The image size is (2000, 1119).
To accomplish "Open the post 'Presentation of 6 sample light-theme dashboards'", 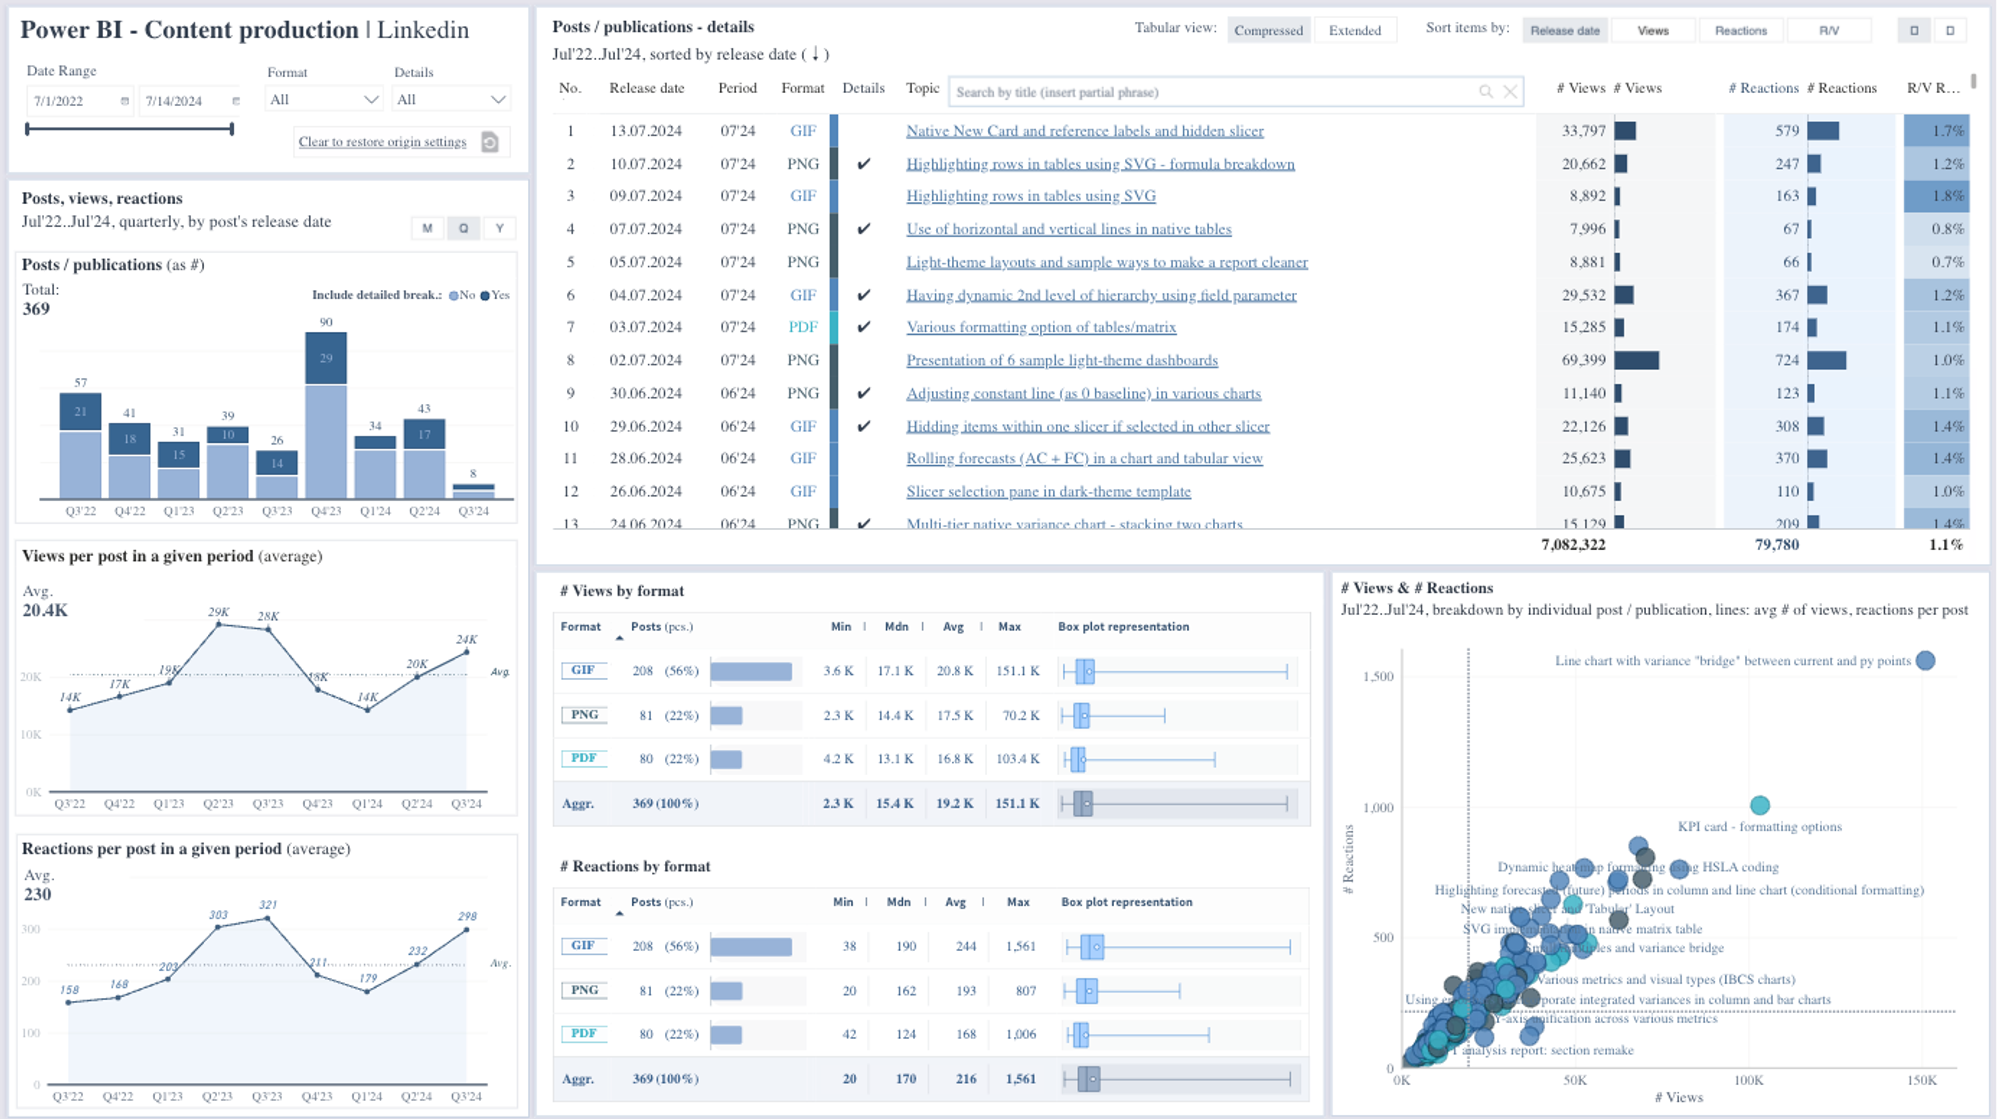I will [x=1062, y=360].
